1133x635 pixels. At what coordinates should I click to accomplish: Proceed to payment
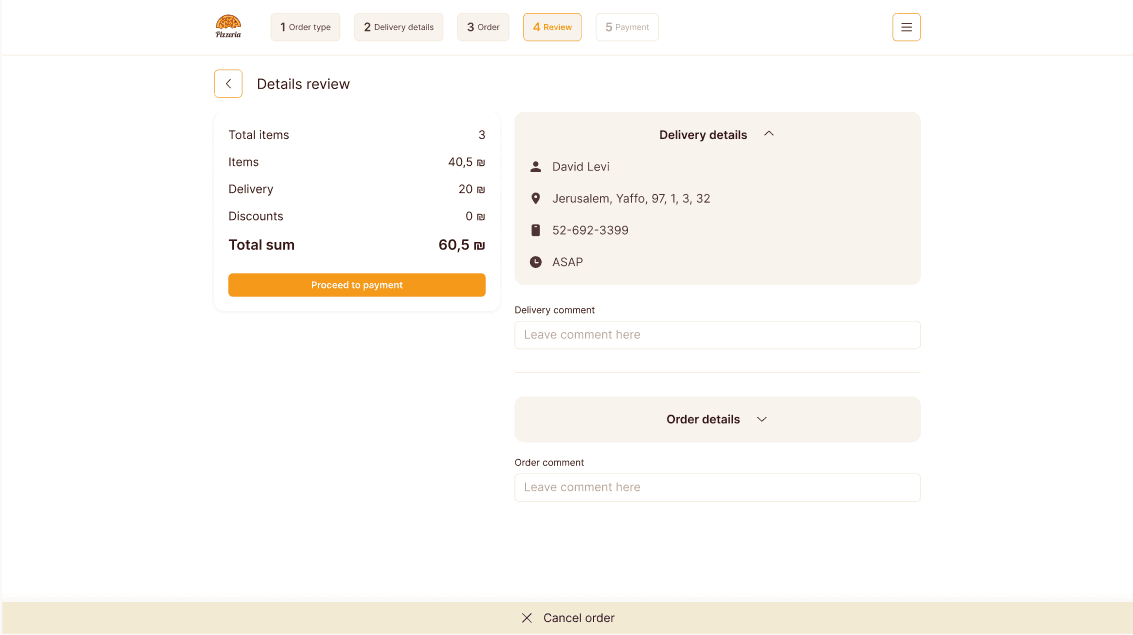[x=357, y=285]
